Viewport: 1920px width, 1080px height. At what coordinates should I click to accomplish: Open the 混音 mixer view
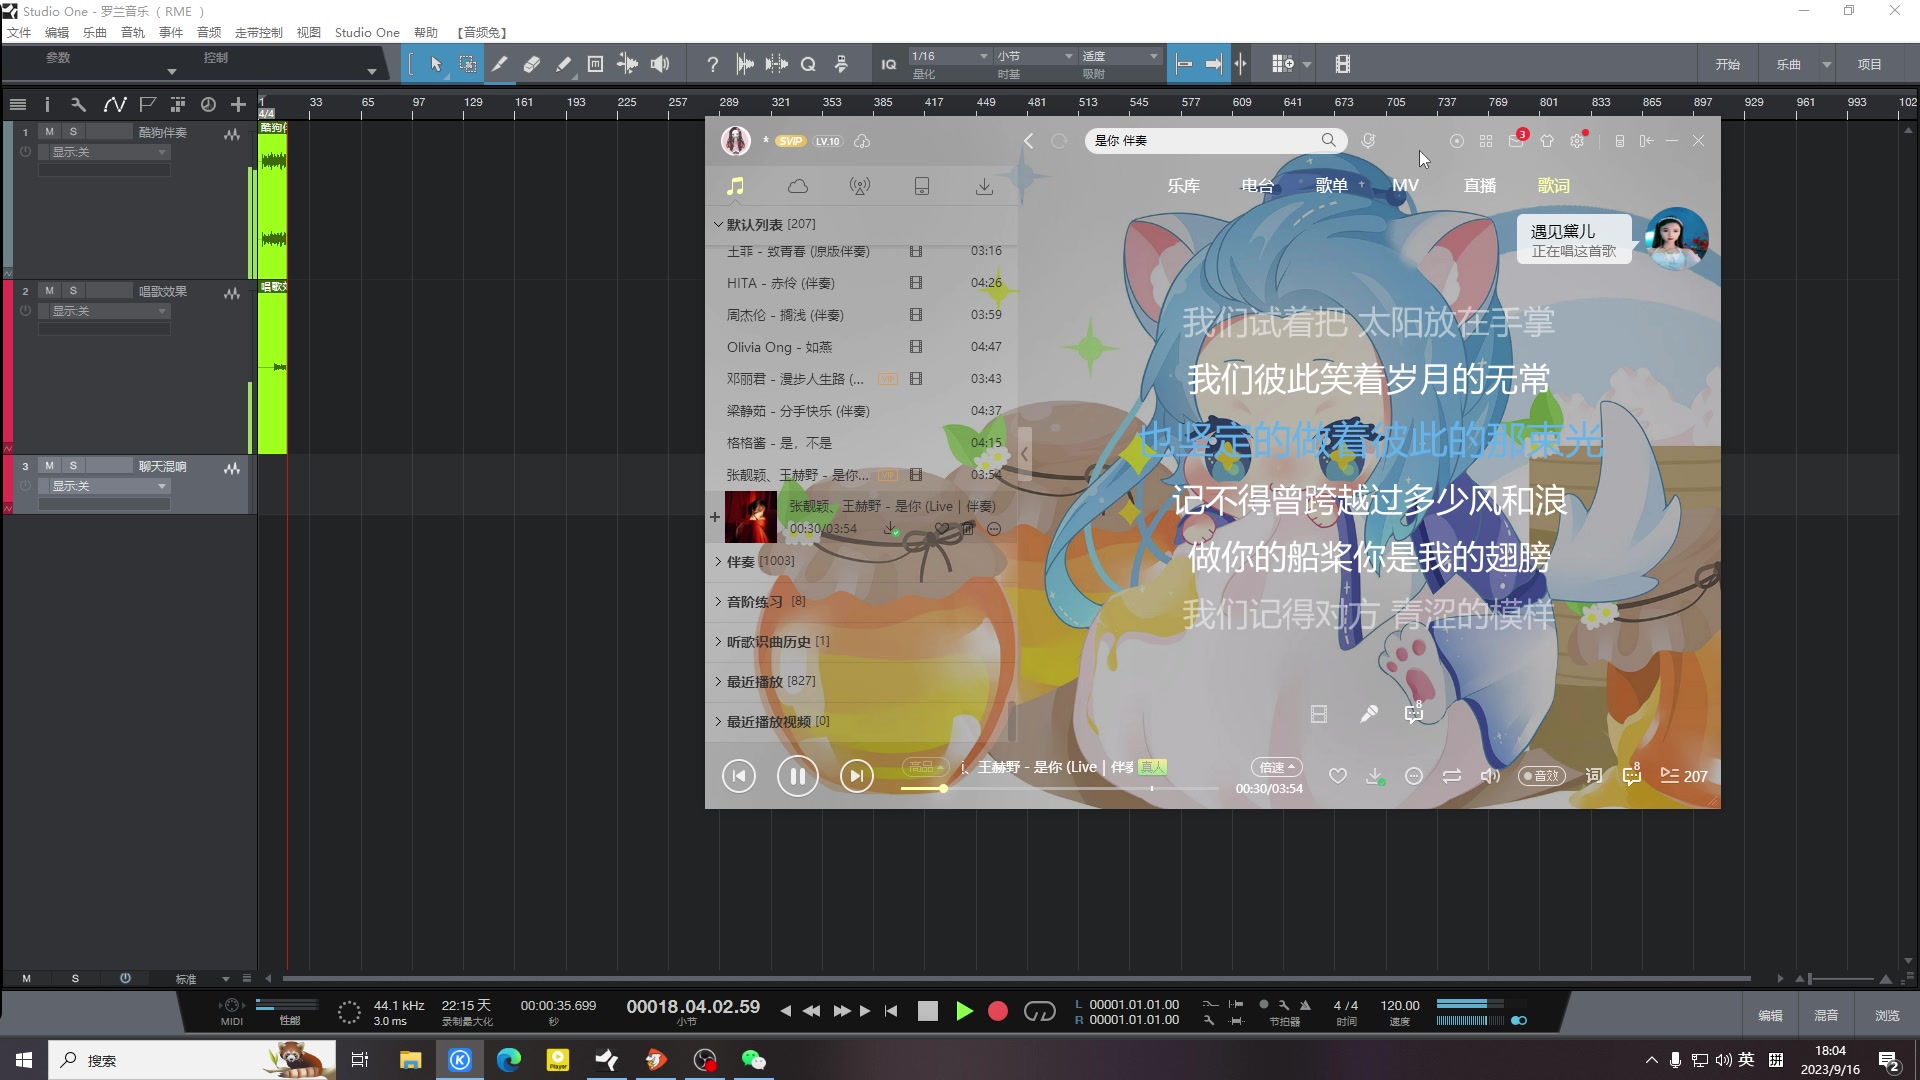(1827, 1015)
